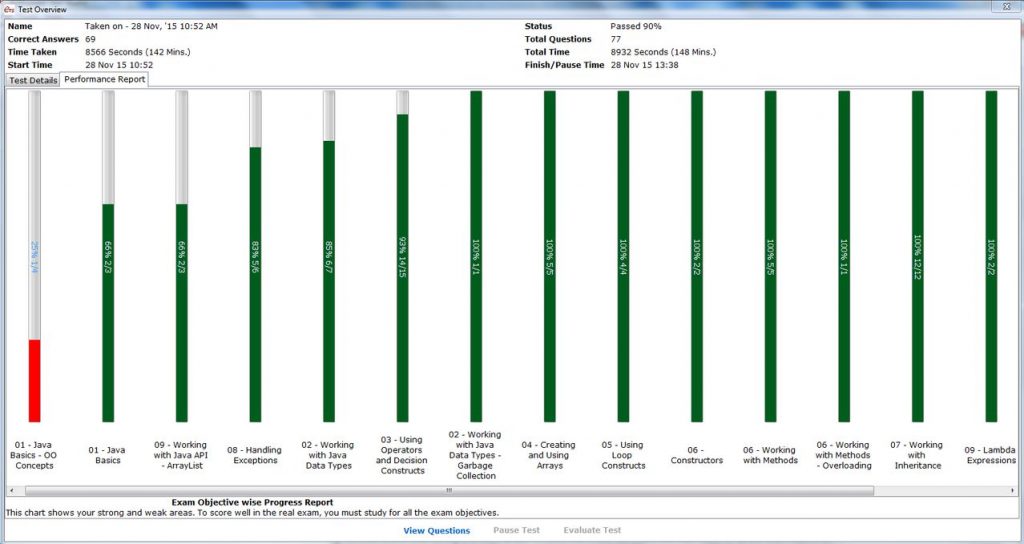Viewport: 1024px width, 544px height.
Task: Click the horizontal scrollbar right arrow
Action: 1012,491
